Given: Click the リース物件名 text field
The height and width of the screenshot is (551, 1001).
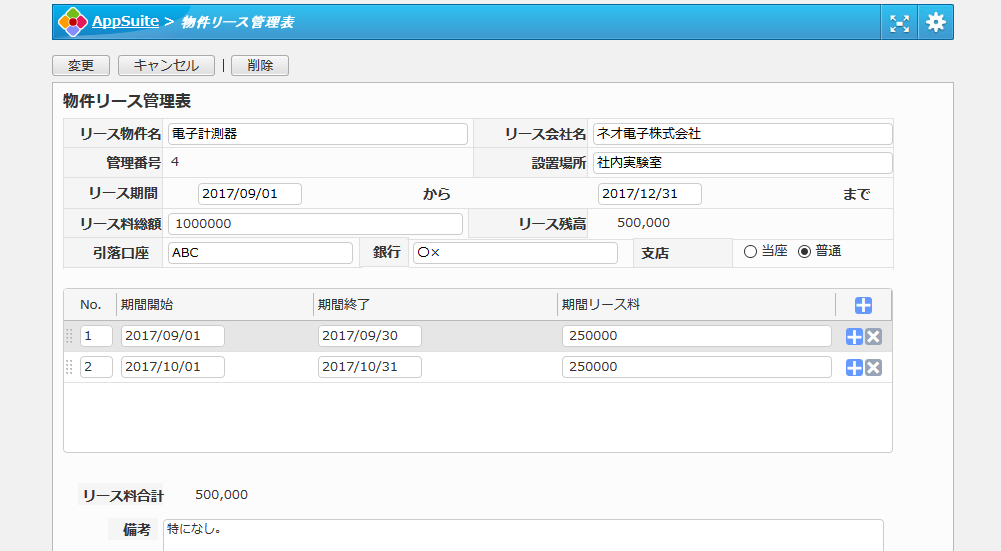Looking at the screenshot, I should coord(317,134).
